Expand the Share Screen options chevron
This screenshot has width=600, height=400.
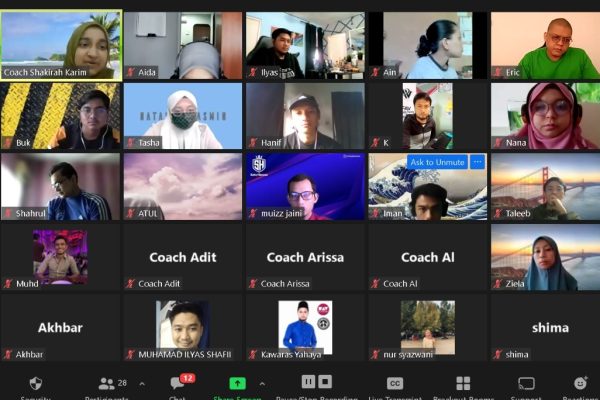pyautogui.click(x=262, y=384)
